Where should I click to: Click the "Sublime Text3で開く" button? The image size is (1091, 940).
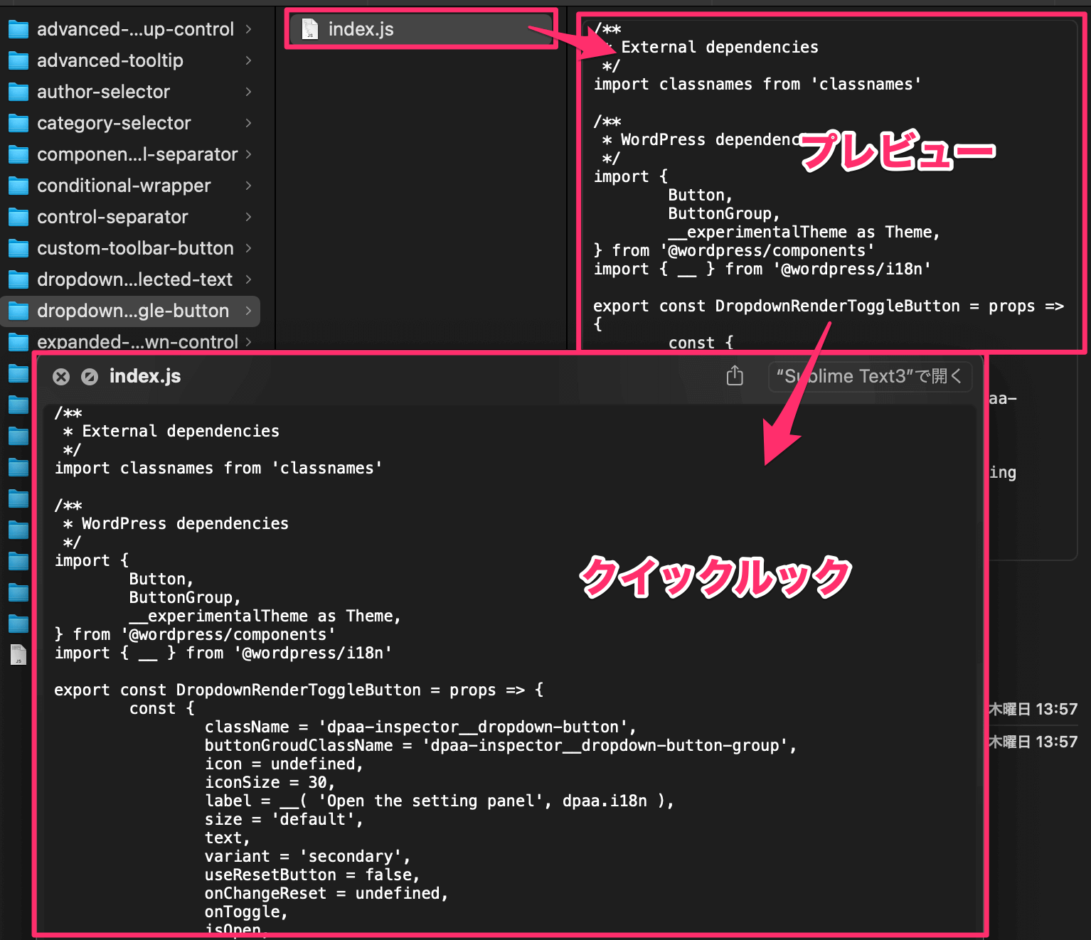(x=869, y=376)
